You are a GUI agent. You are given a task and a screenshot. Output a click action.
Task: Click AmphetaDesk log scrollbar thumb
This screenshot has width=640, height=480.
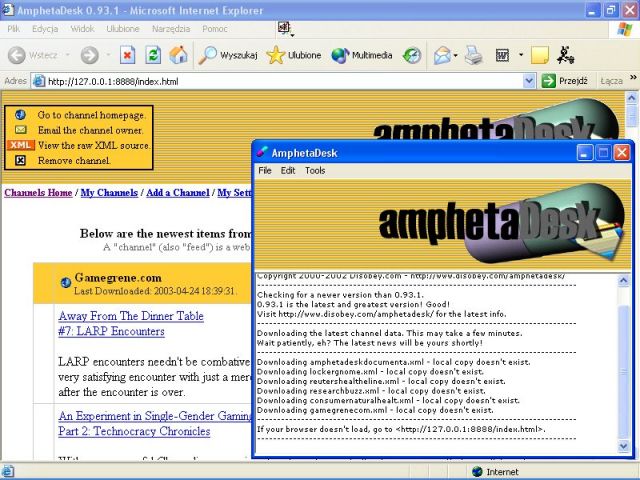pos(623,371)
